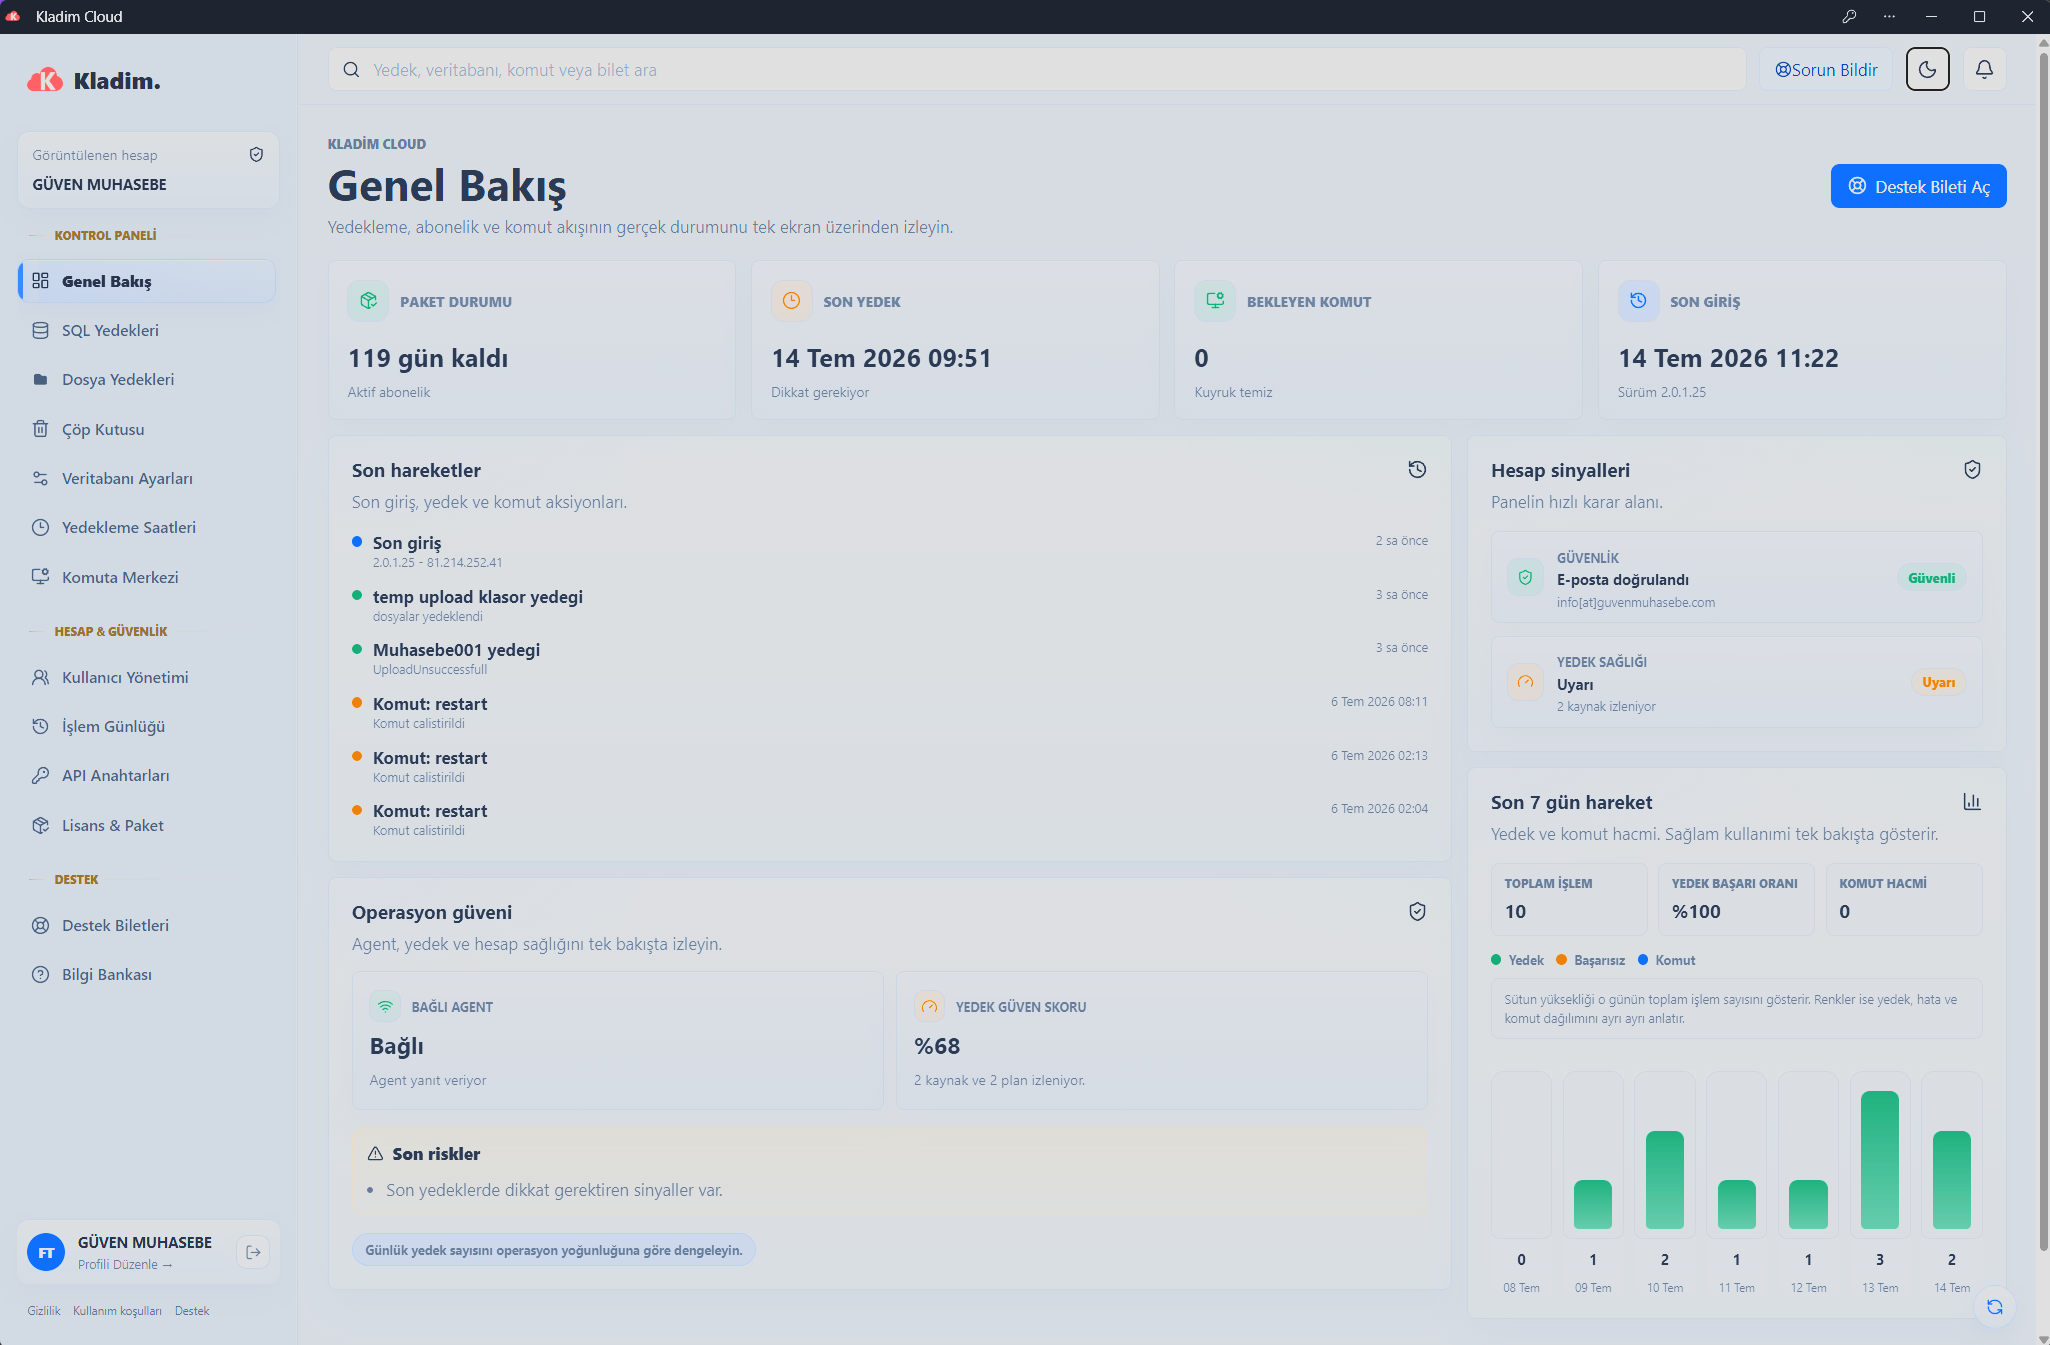Open İşlem Günlüğü

[x=147, y=727]
